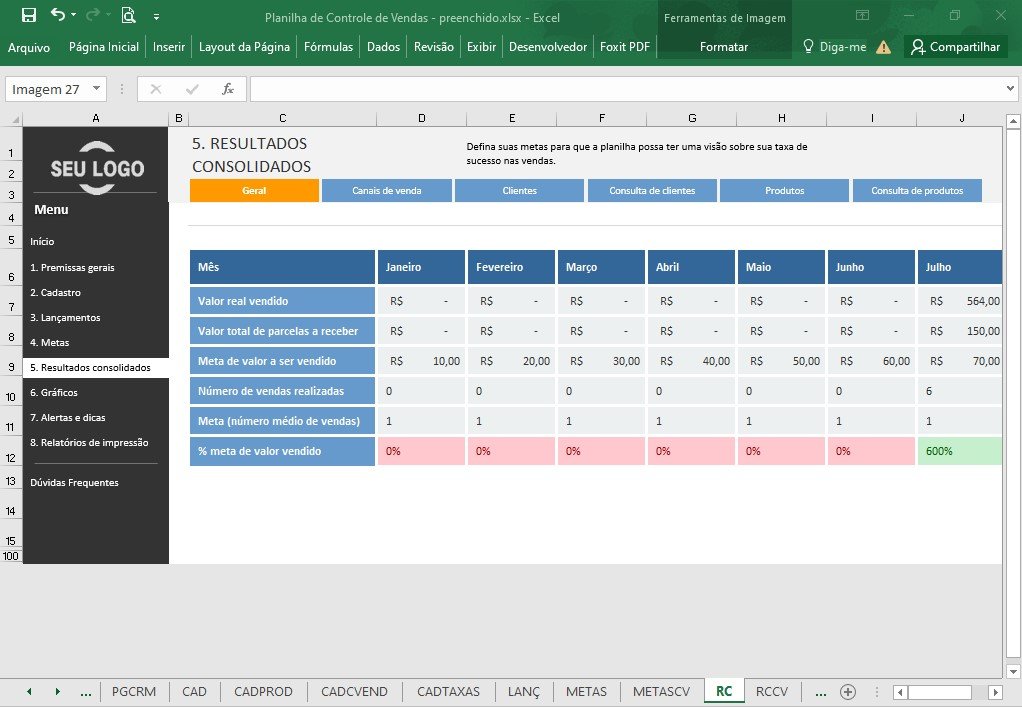Open Customize Quick Access Toolbar dropdown

click(156, 16)
